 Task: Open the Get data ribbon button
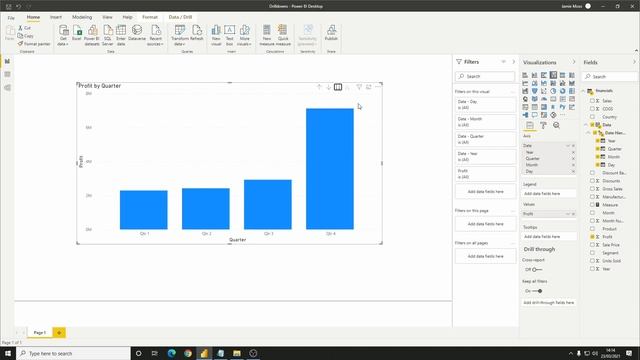(x=63, y=35)
